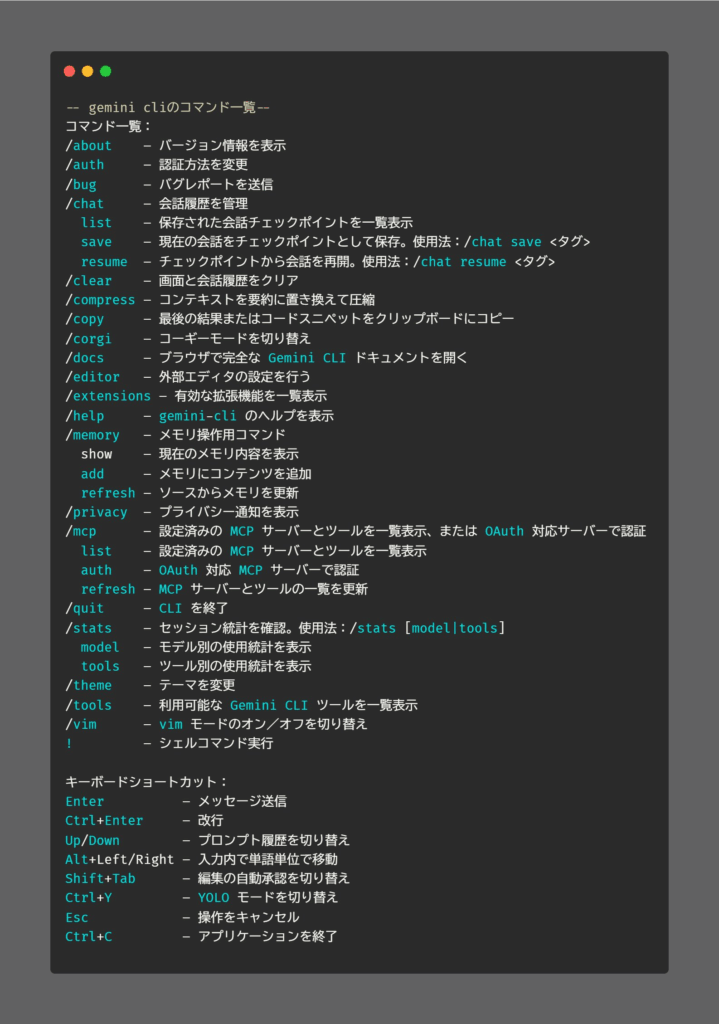The width and height of the screenshot is (719, 1024).
Task: Click the /compress command text
Action: pyautogui.click(x=100, y=300)
